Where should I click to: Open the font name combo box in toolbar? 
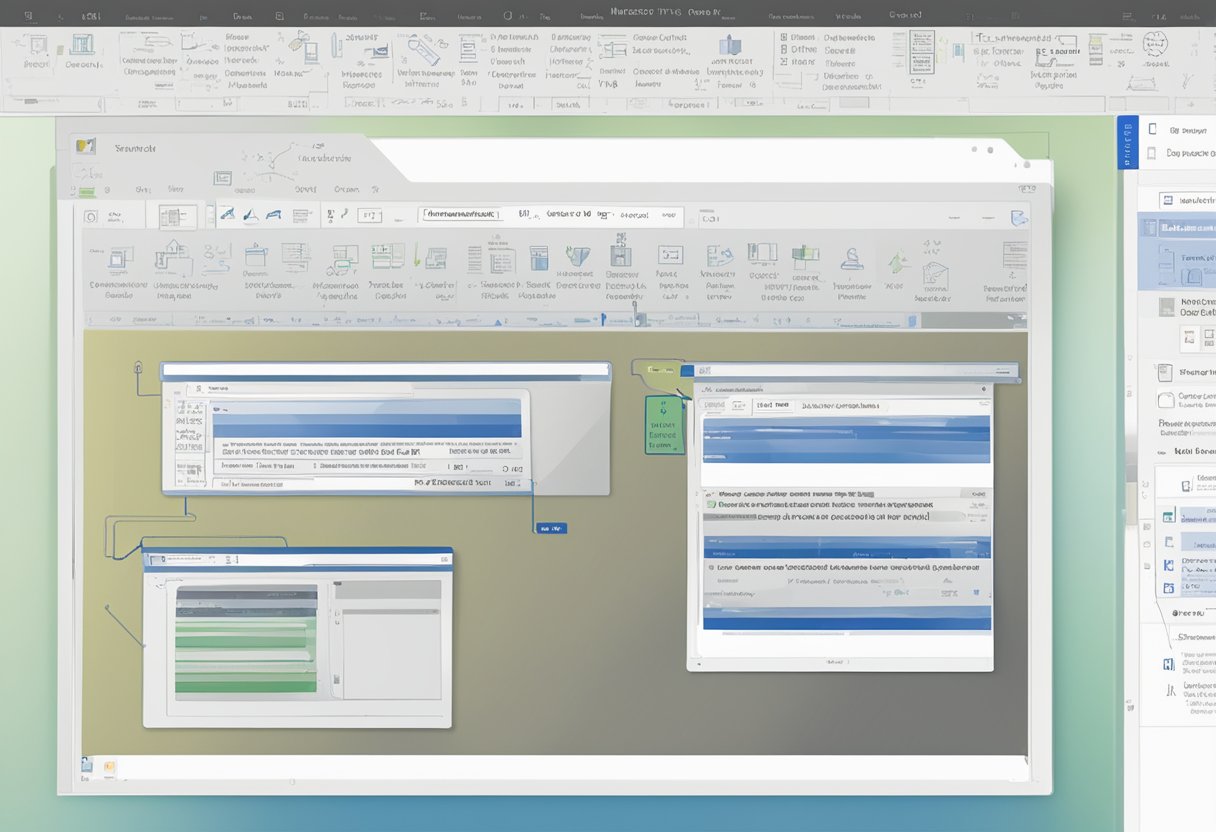461,214
